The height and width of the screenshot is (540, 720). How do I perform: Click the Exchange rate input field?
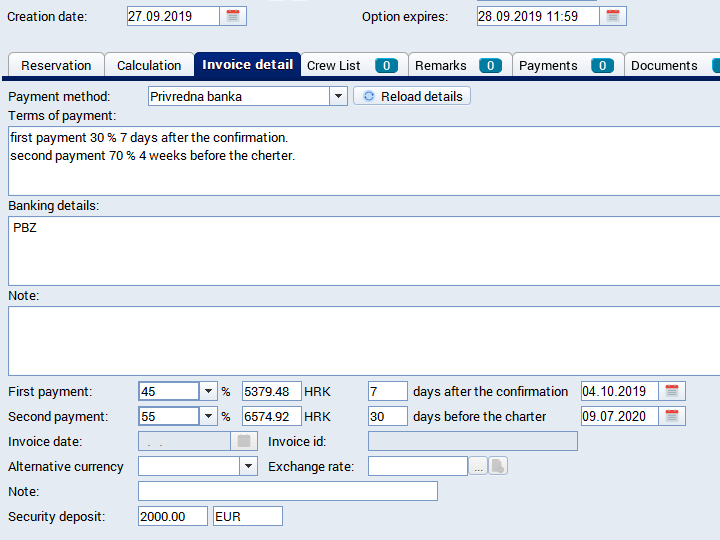pos(417,466)
